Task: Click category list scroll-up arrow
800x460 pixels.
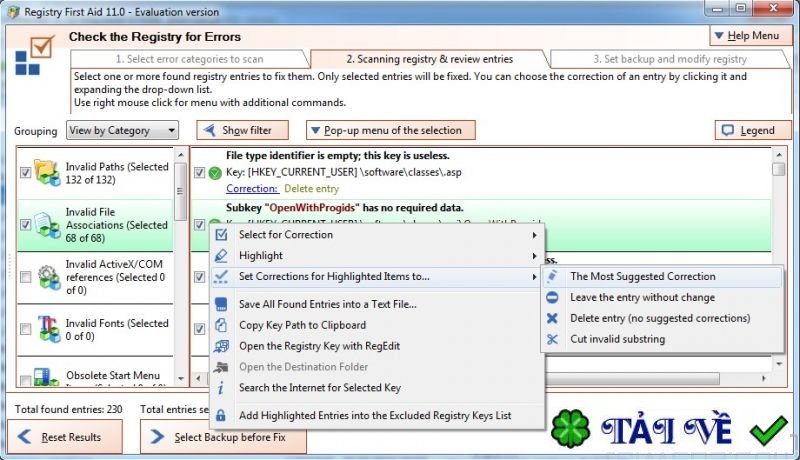Action: 181,155
